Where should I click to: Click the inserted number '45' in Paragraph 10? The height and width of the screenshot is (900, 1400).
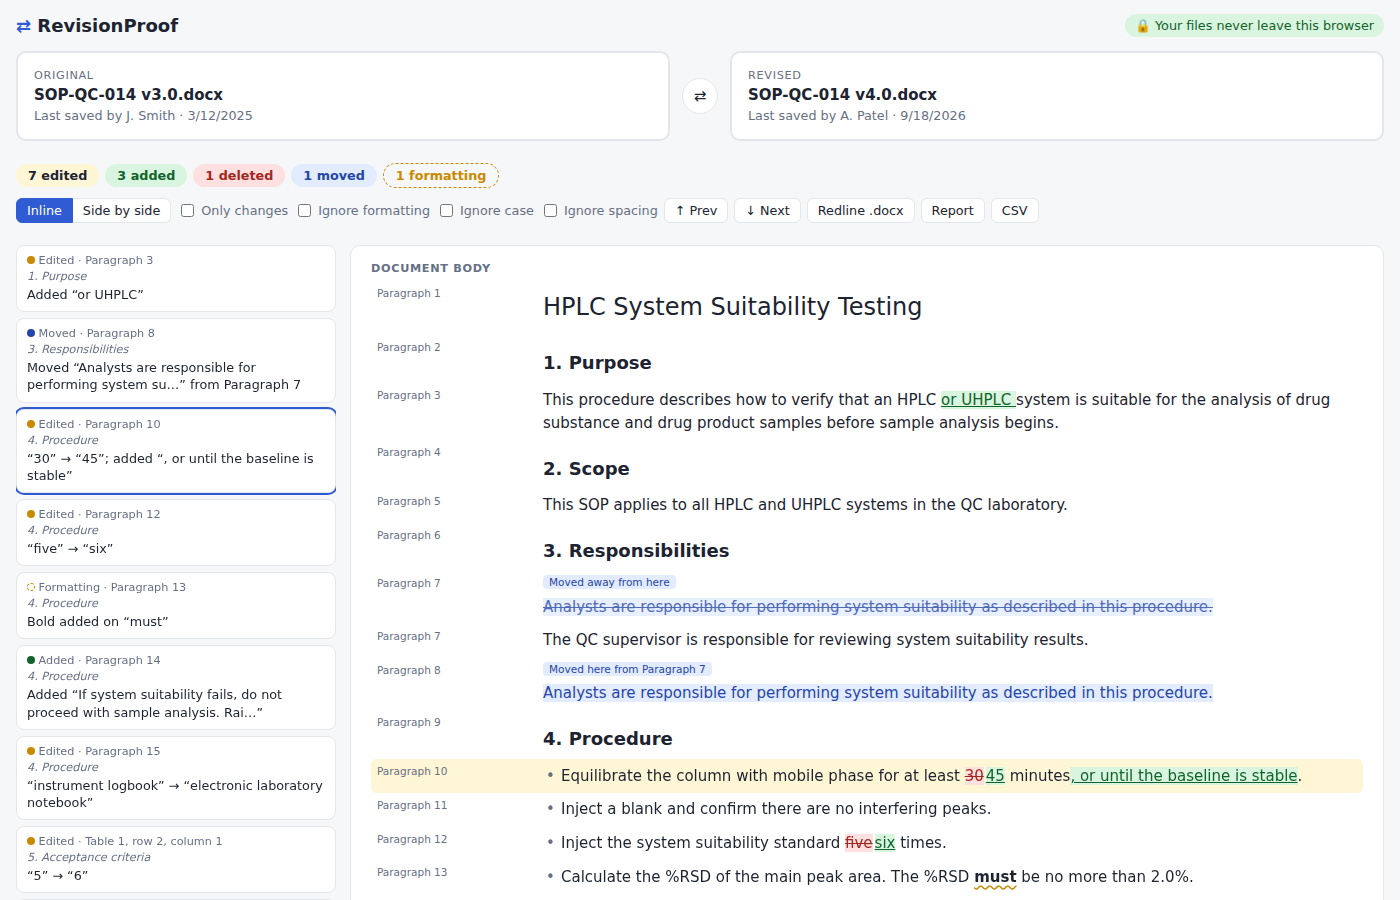[995, 776]
